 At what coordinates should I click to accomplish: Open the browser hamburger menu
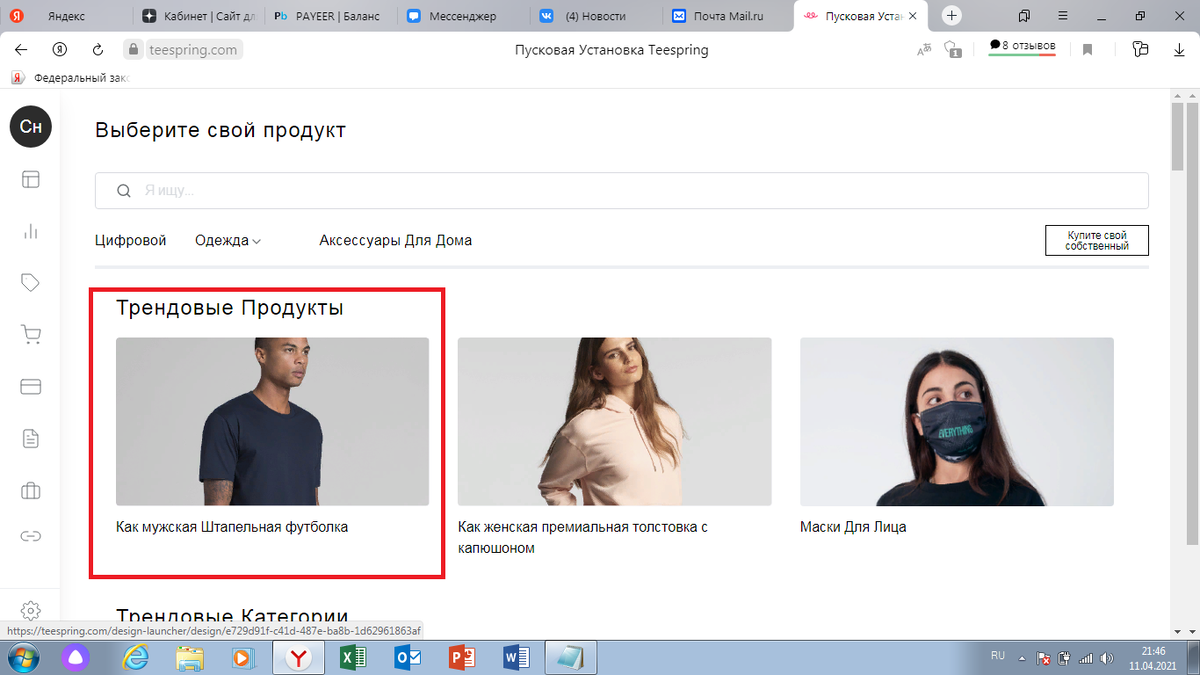click(x=1063, y=16)
